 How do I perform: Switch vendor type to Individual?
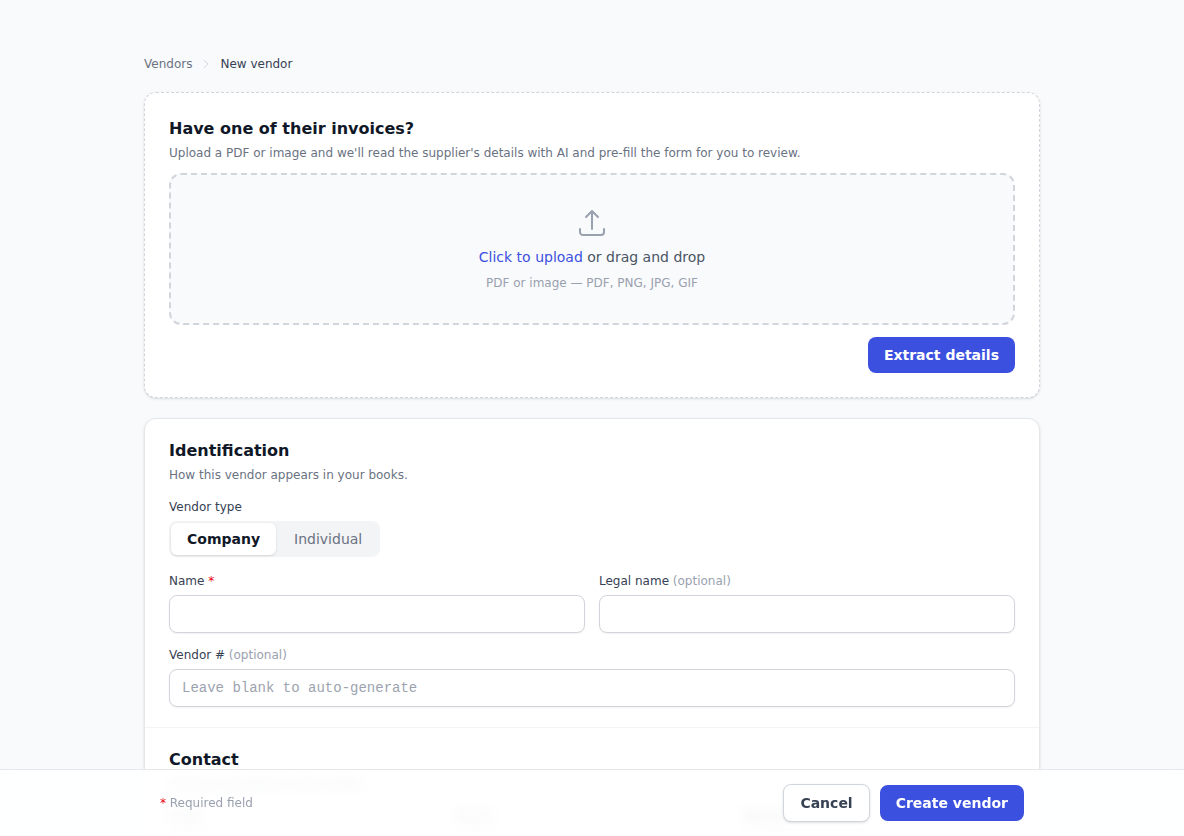[x=328, y=539]
